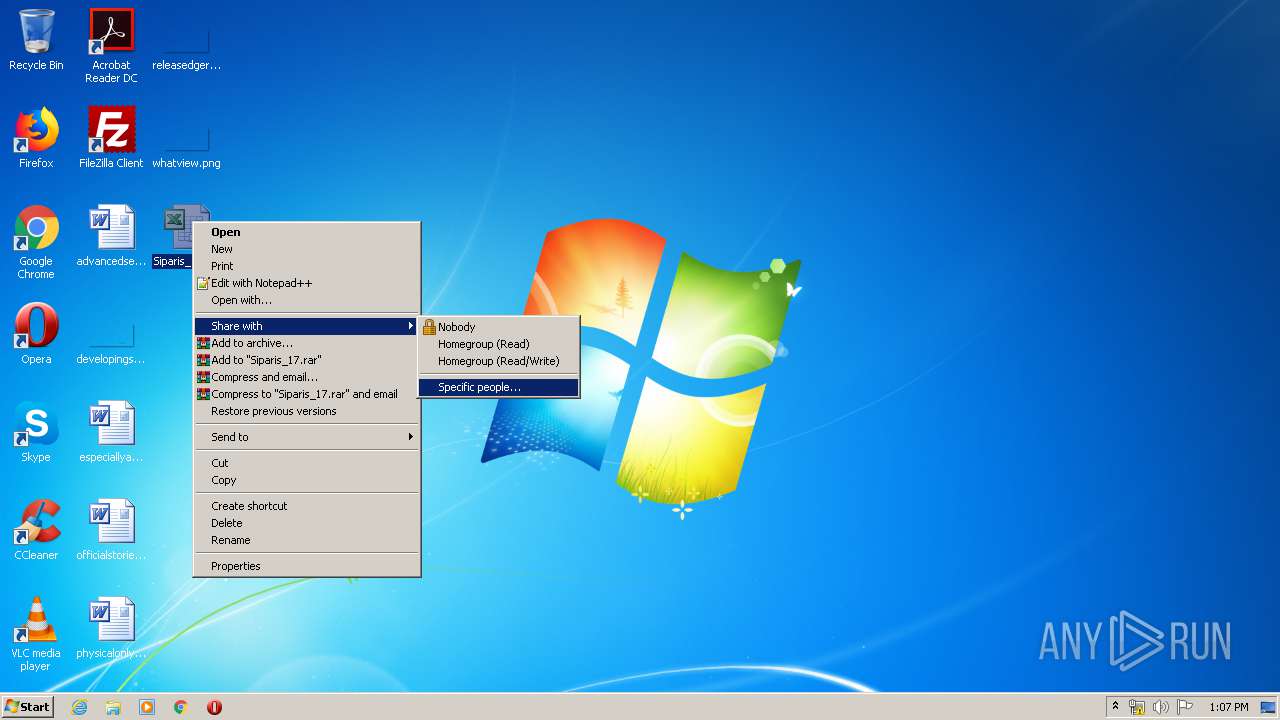This screenshot has width=1280, height=720.
Task: Select Cut from context menu
Action: 307,463
